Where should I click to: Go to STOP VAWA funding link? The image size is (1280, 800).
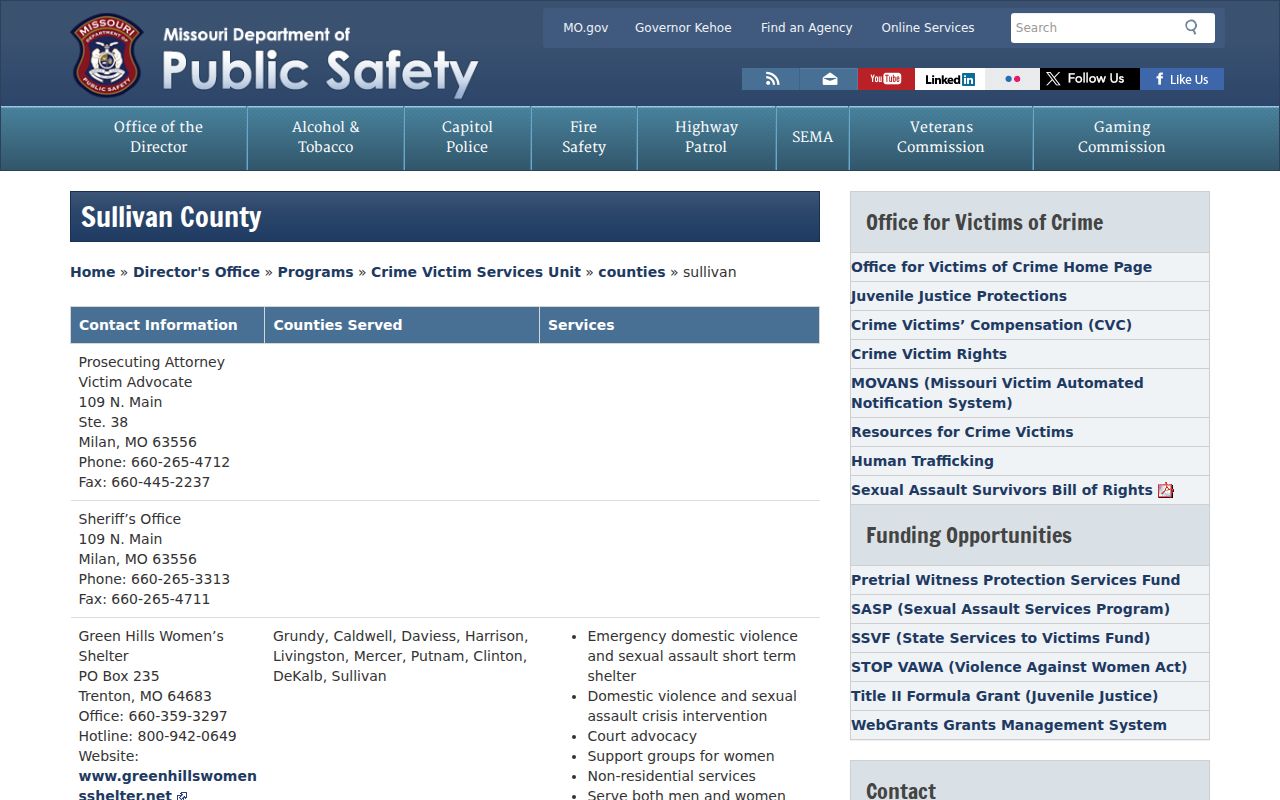click(1019, 667)
